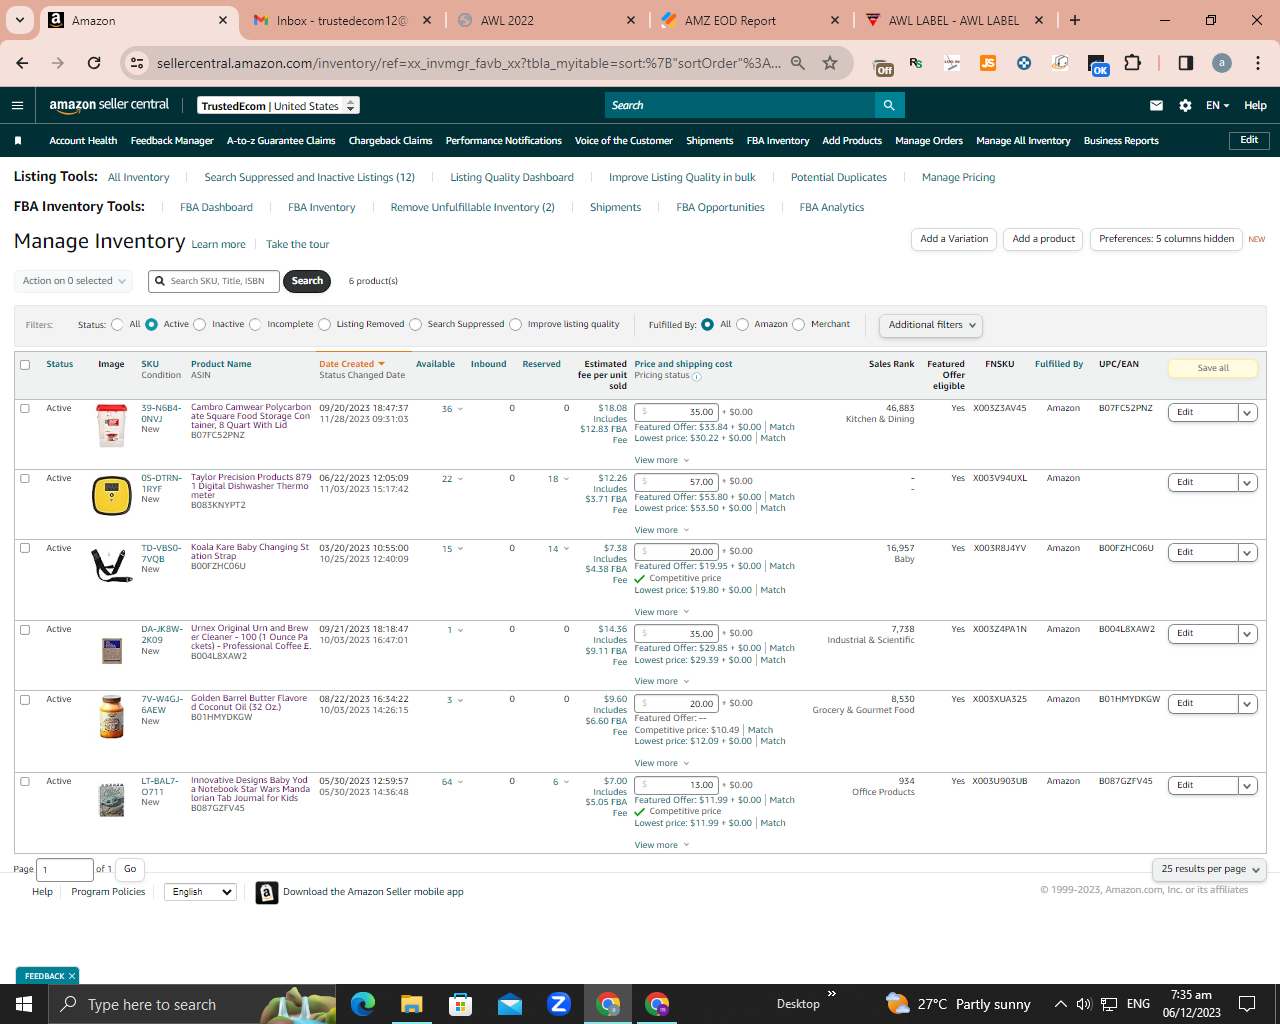The width and height of the screenshot is (1280, 1024).
Task: Open Remove Unfulfillable Inventory (2) link
Action: pos(472,208)
